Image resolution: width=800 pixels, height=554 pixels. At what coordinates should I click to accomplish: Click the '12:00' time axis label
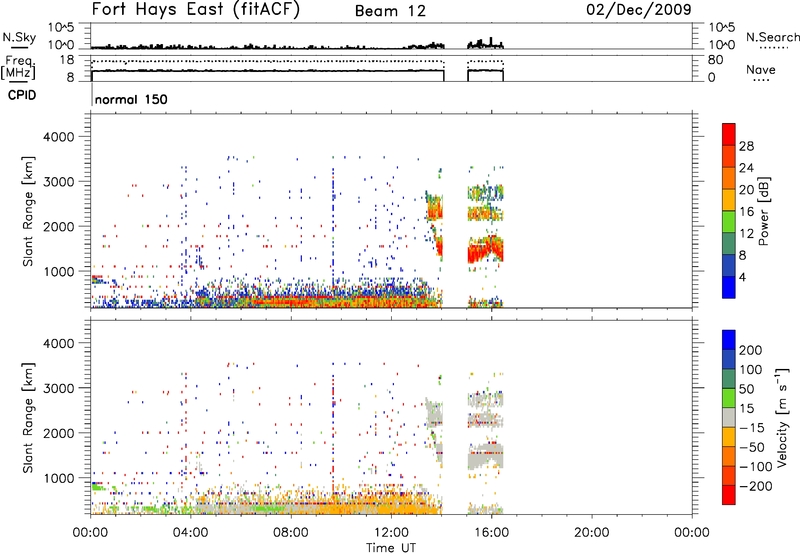pos(391,533)
